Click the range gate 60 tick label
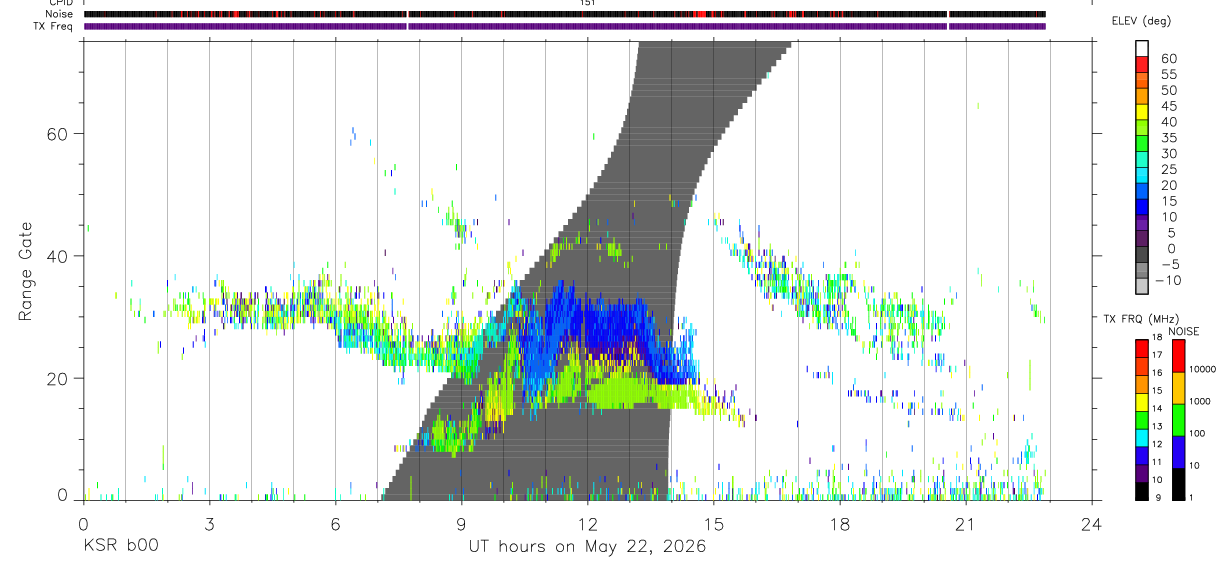The width and height of the screenshot is (1228, 567). coord(56,134)
